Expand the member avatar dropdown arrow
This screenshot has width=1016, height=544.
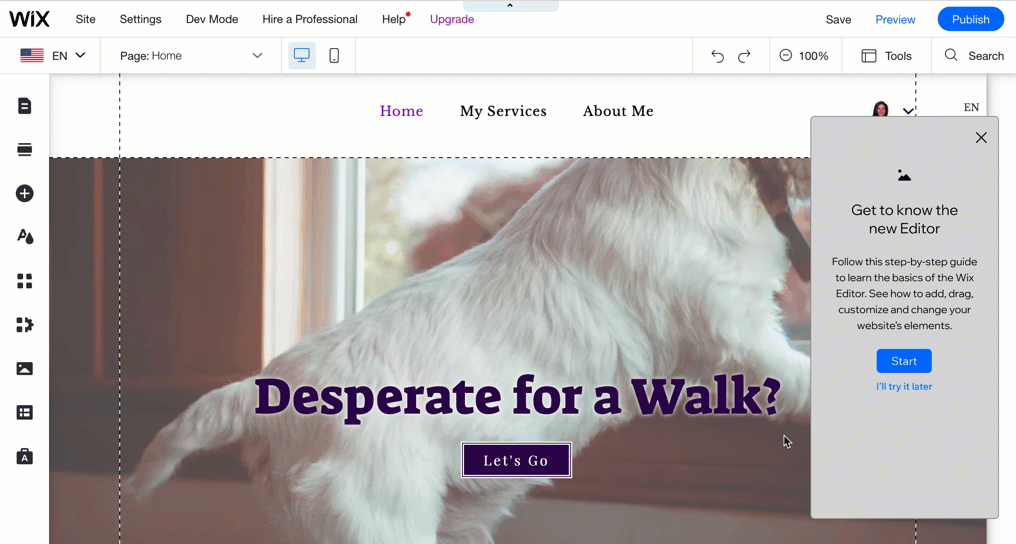[908, 111]
